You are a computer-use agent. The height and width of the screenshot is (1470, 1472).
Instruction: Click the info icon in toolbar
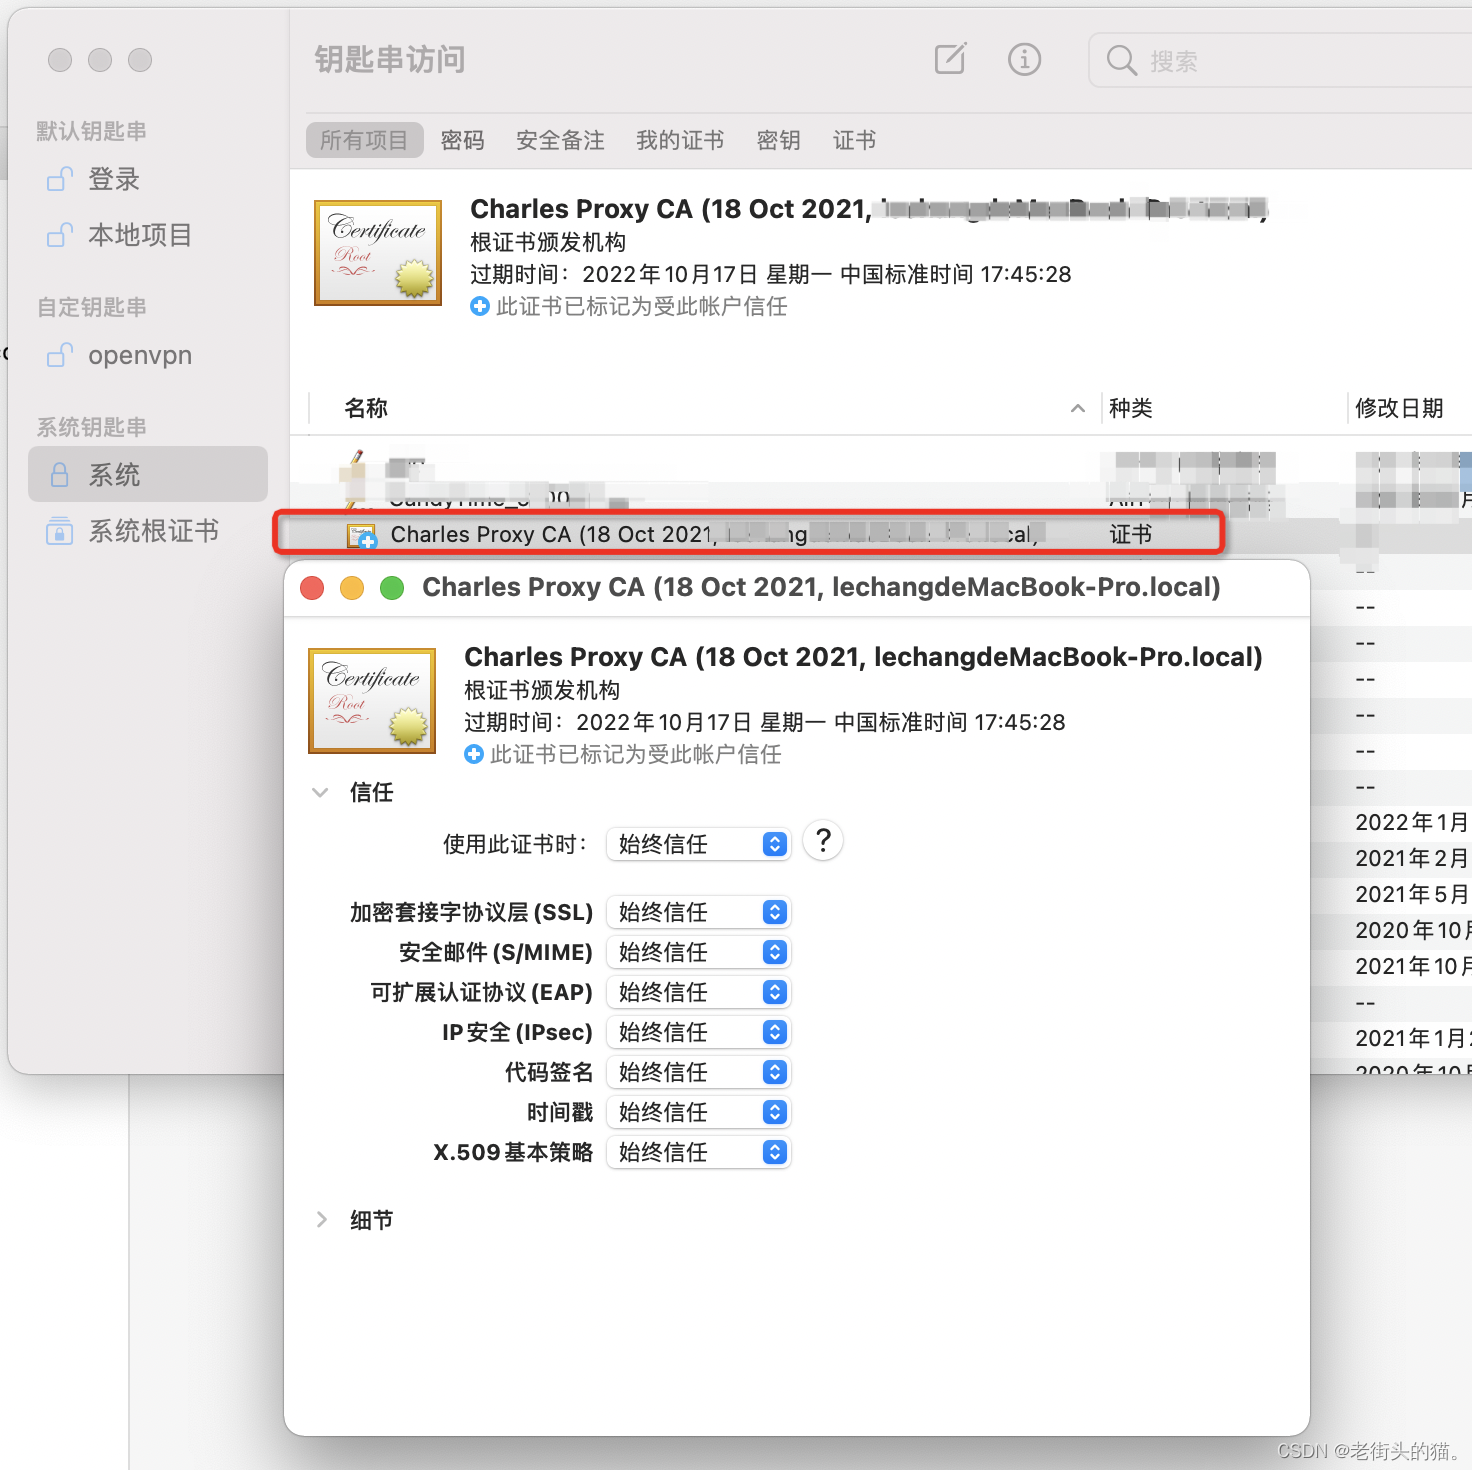click(1024, 60)
